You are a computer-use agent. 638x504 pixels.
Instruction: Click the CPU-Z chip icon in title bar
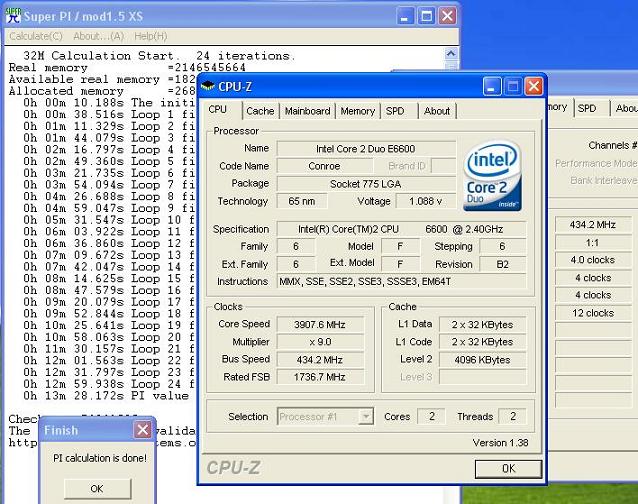(x=208, y=86)
